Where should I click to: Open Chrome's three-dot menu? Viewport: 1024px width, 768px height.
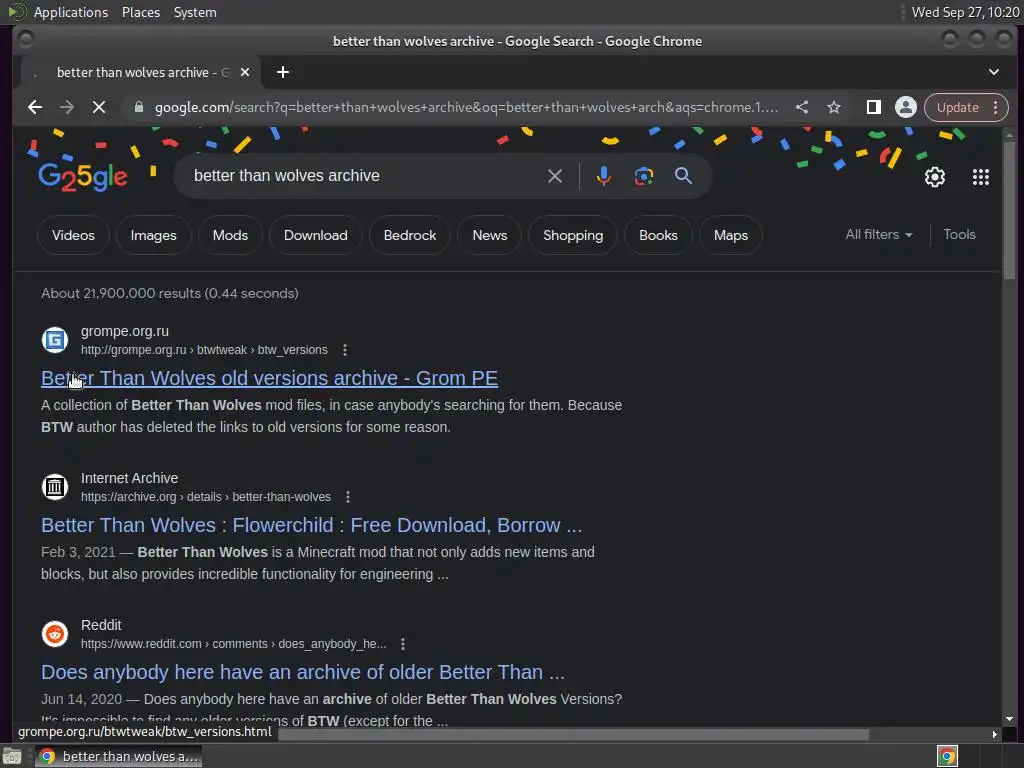995,107
